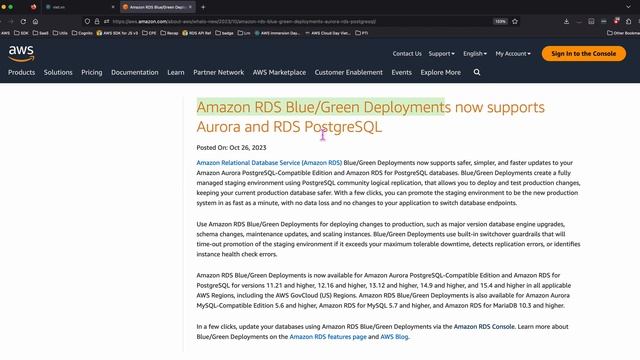Expand the My Account dropdown

pos(513,53)
